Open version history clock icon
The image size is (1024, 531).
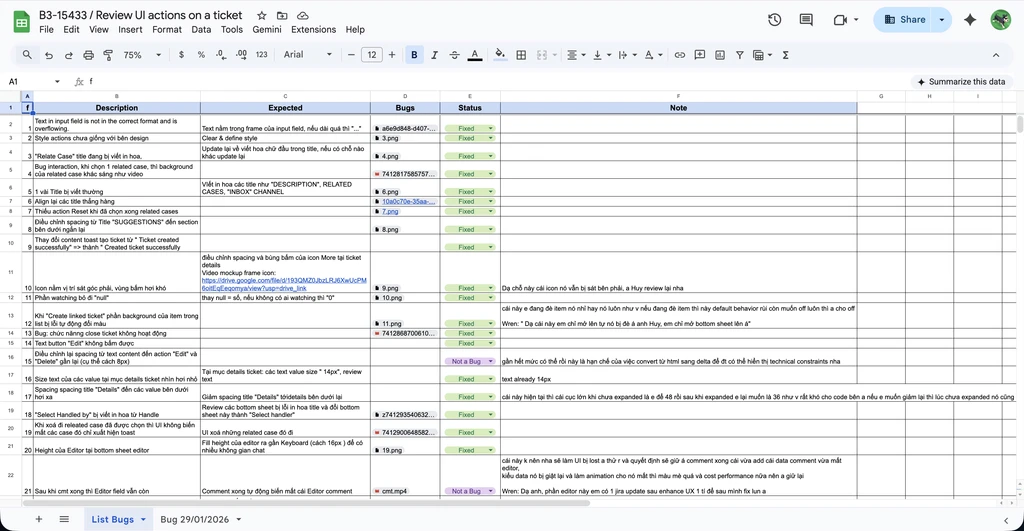775,20
